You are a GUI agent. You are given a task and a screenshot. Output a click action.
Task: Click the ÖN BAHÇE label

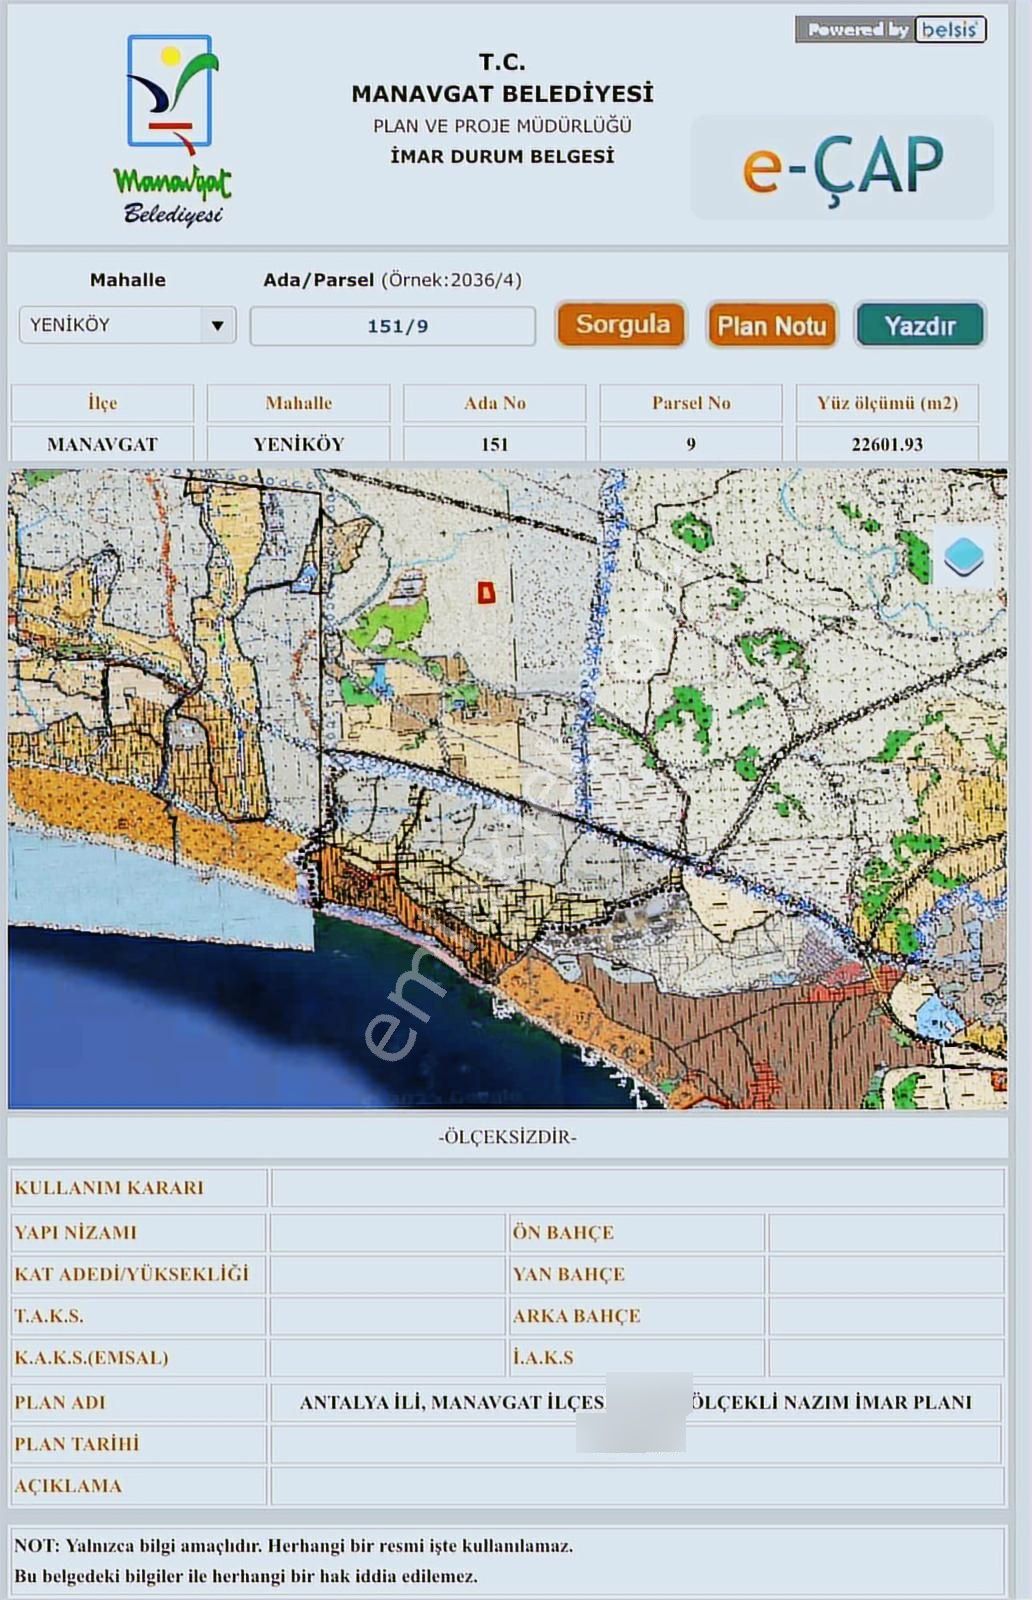pyautogui.click(x=563, y=1233)
